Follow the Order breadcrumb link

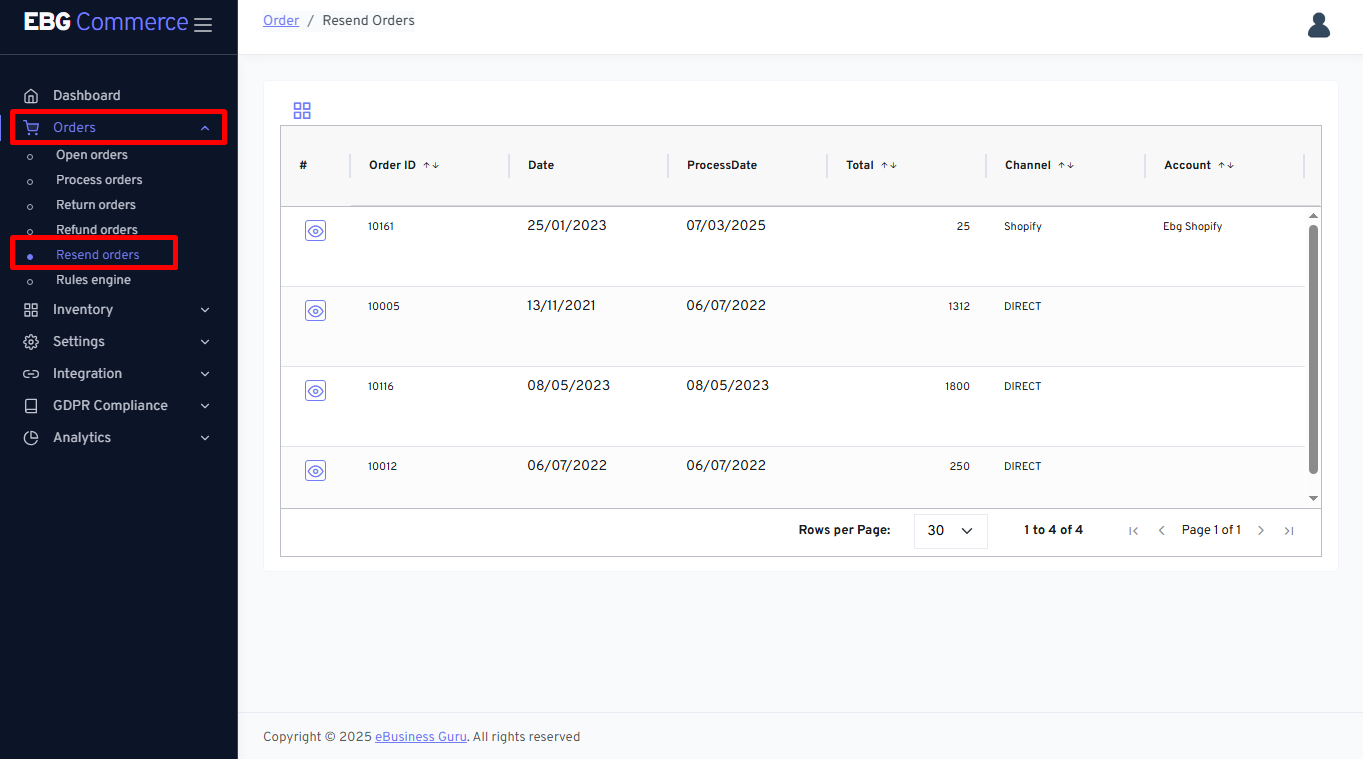click(280, 20)
